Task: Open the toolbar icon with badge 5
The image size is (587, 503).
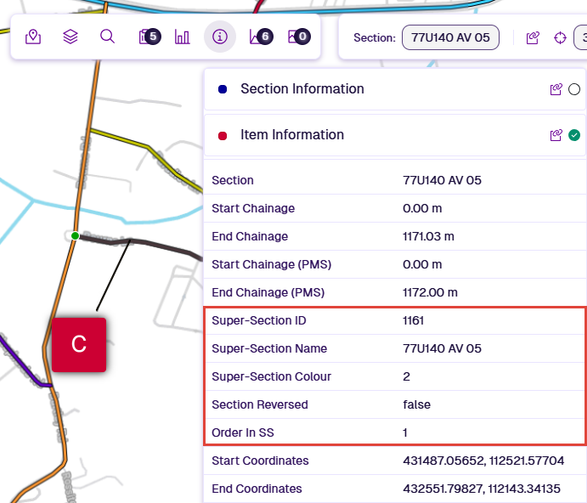Action: [x=149, y=37]
